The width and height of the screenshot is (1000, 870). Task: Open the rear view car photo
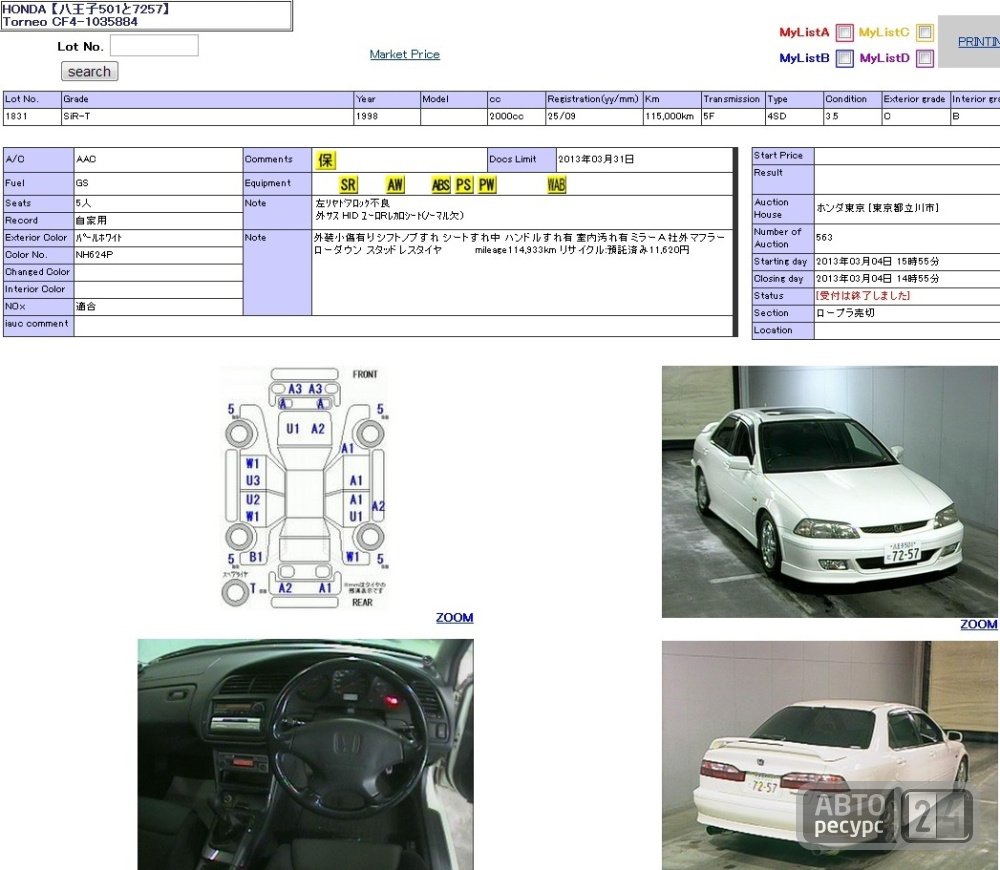coord(829,756)
